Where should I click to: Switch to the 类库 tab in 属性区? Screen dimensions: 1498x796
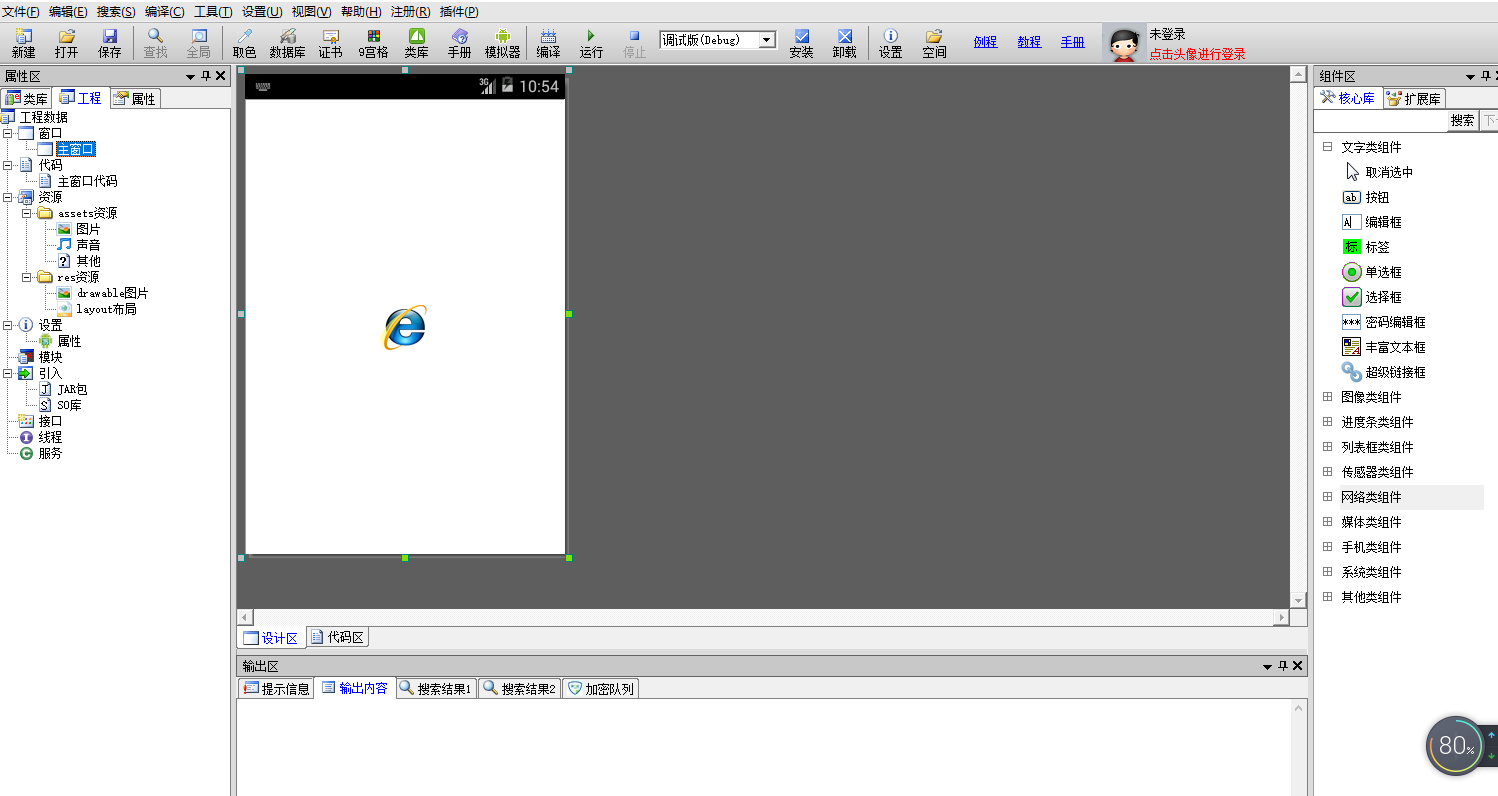[26, 98]
